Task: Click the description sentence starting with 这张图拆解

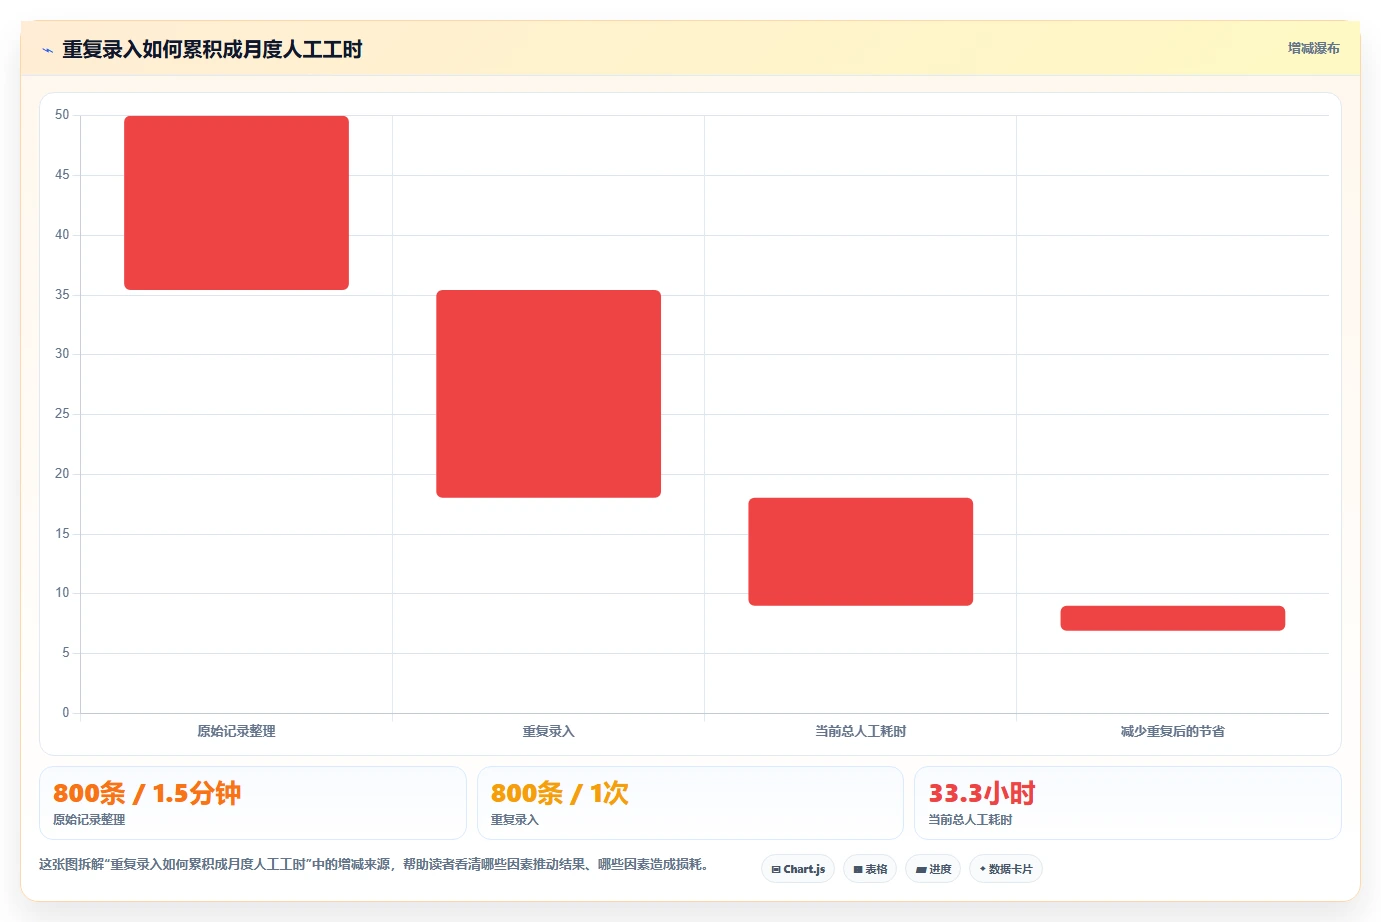Action: click(376, 864)
